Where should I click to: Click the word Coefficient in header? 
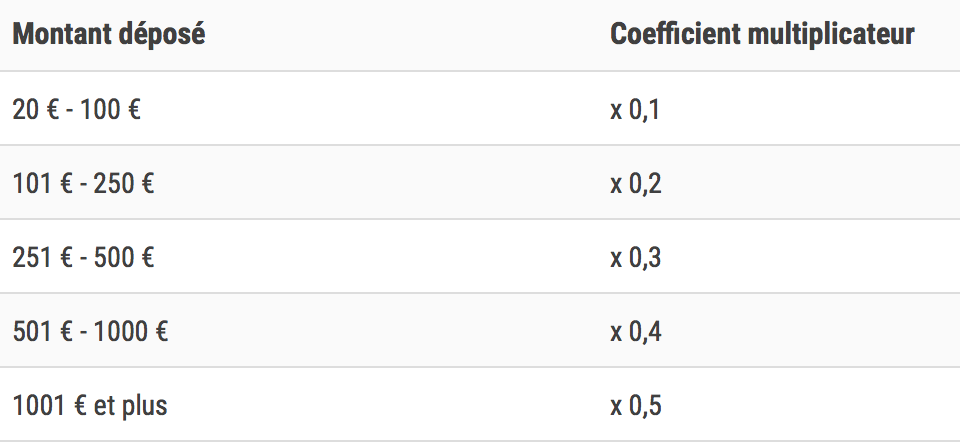pyautogui.click(x=675, y=34)
